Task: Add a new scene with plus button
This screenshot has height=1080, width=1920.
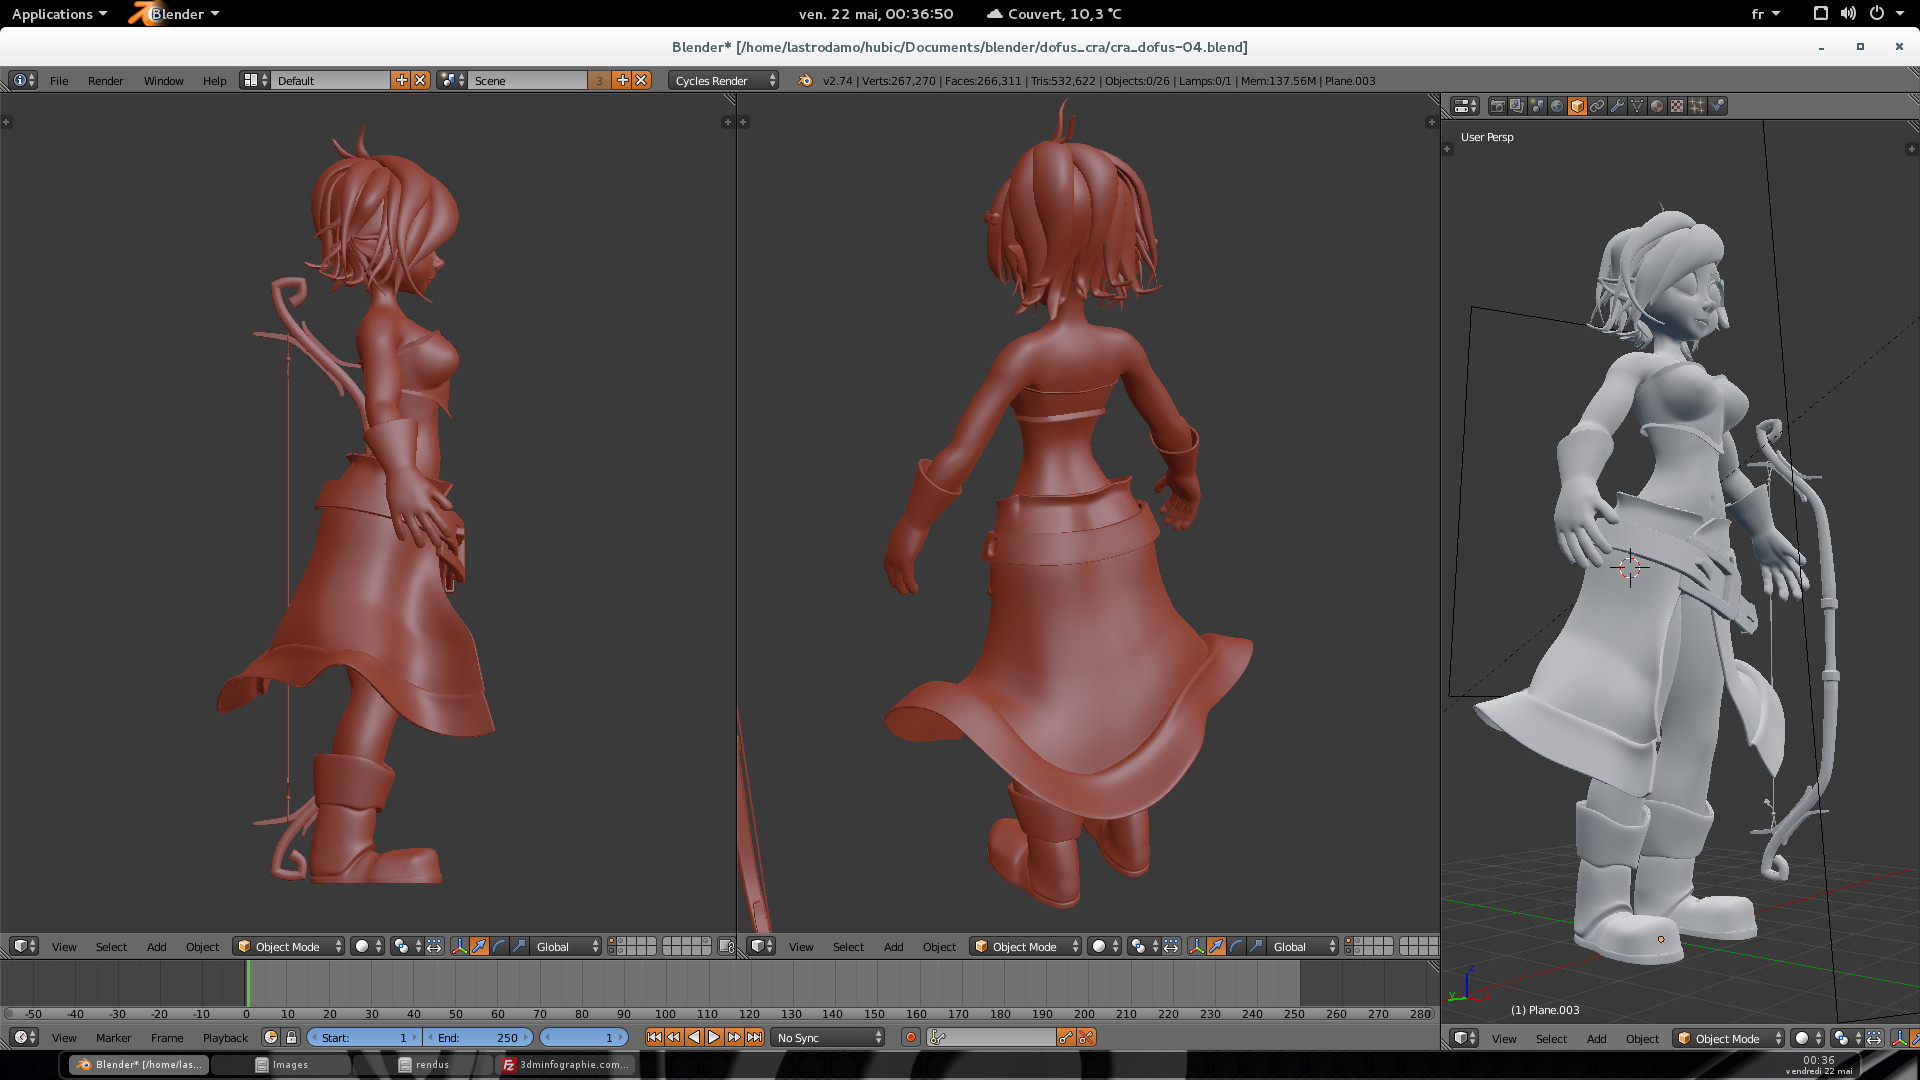Action: (622, 81)
